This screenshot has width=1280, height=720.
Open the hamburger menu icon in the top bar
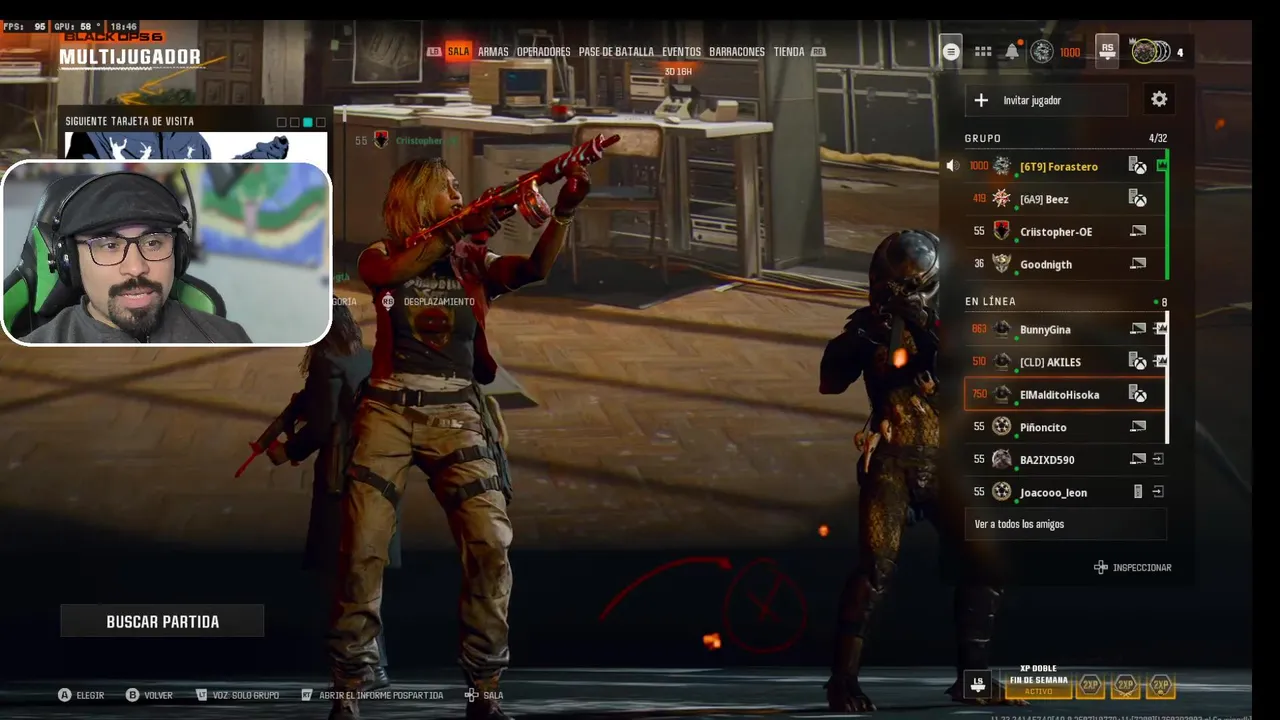point(951,52)
